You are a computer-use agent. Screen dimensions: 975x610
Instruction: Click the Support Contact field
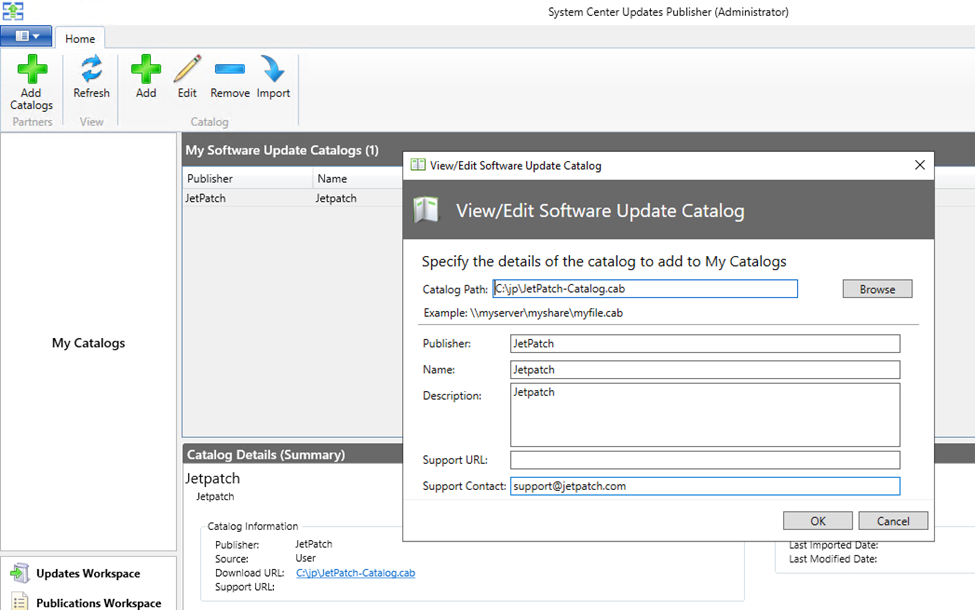click(705, 486)
